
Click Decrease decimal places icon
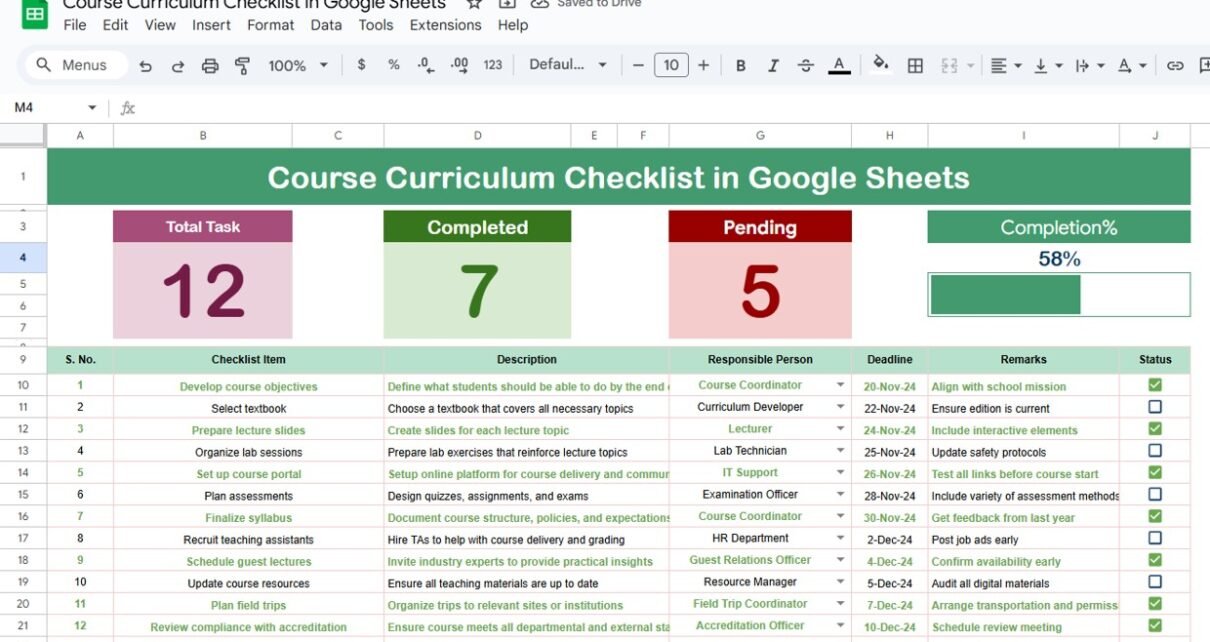tap(426, 65)
